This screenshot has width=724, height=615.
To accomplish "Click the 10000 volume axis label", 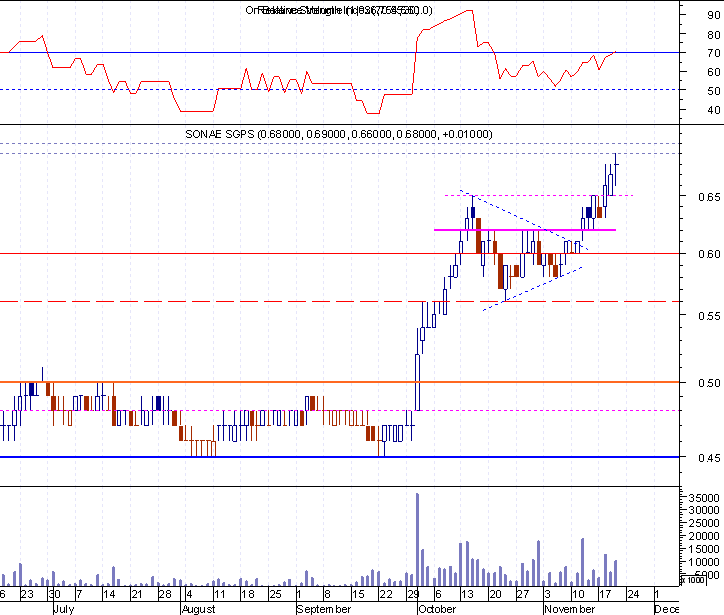I will [x=704, y=562].
